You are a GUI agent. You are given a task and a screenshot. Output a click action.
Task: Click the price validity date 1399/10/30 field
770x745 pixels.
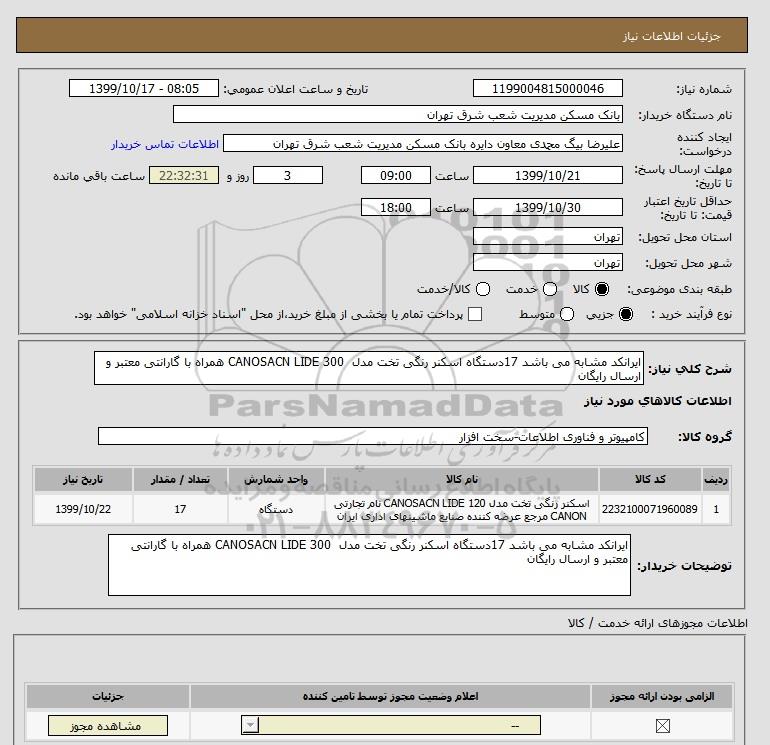546,207
